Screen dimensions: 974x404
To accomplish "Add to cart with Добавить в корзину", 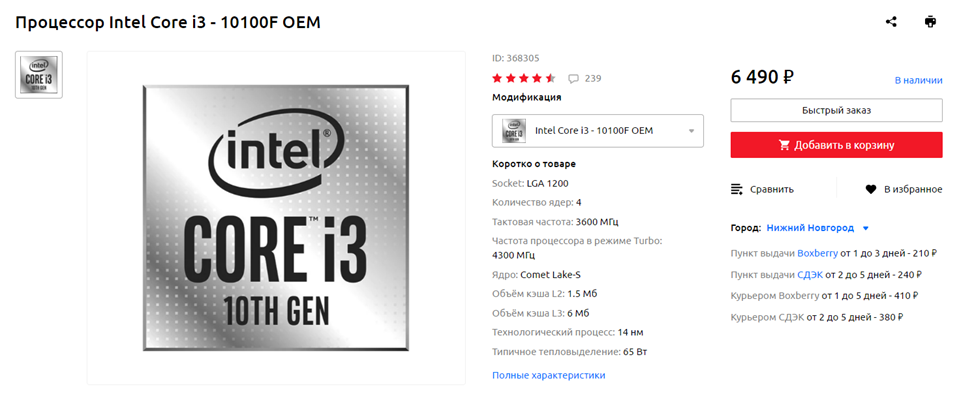I will 836,145.
